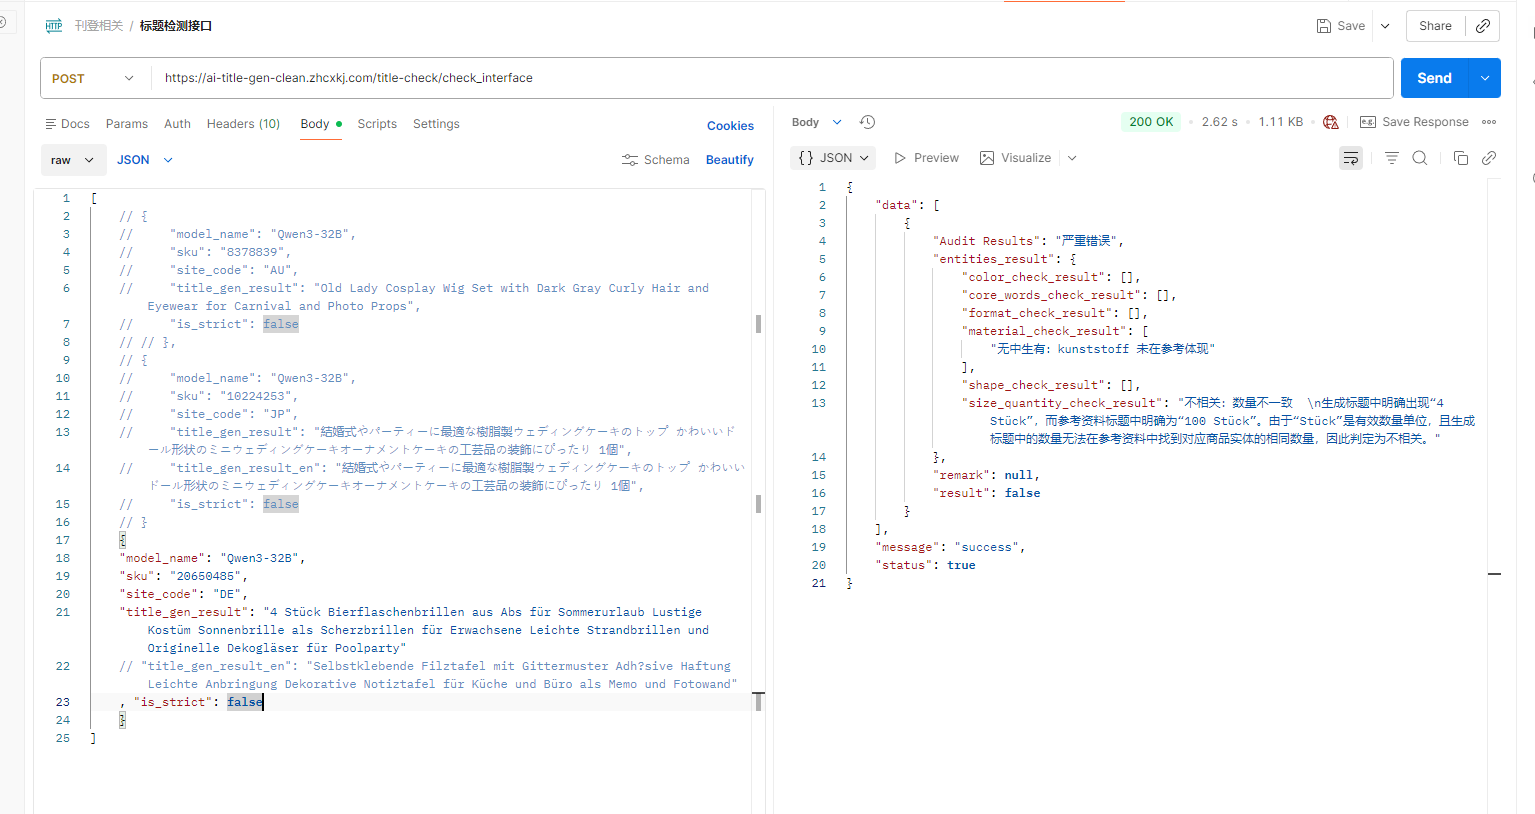Switch to the Docs tab
The height and width of the screenshot is (814, 1535).
tap(68, 124)
